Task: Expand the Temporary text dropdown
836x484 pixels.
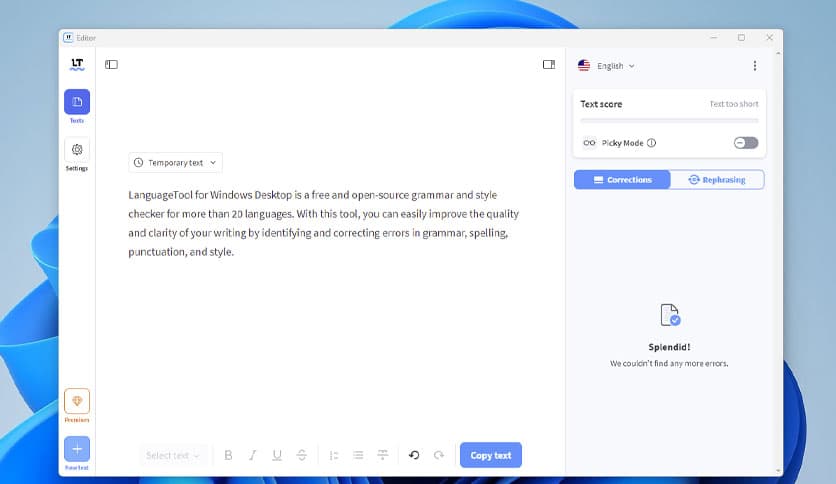Action: tap(175, 163)
